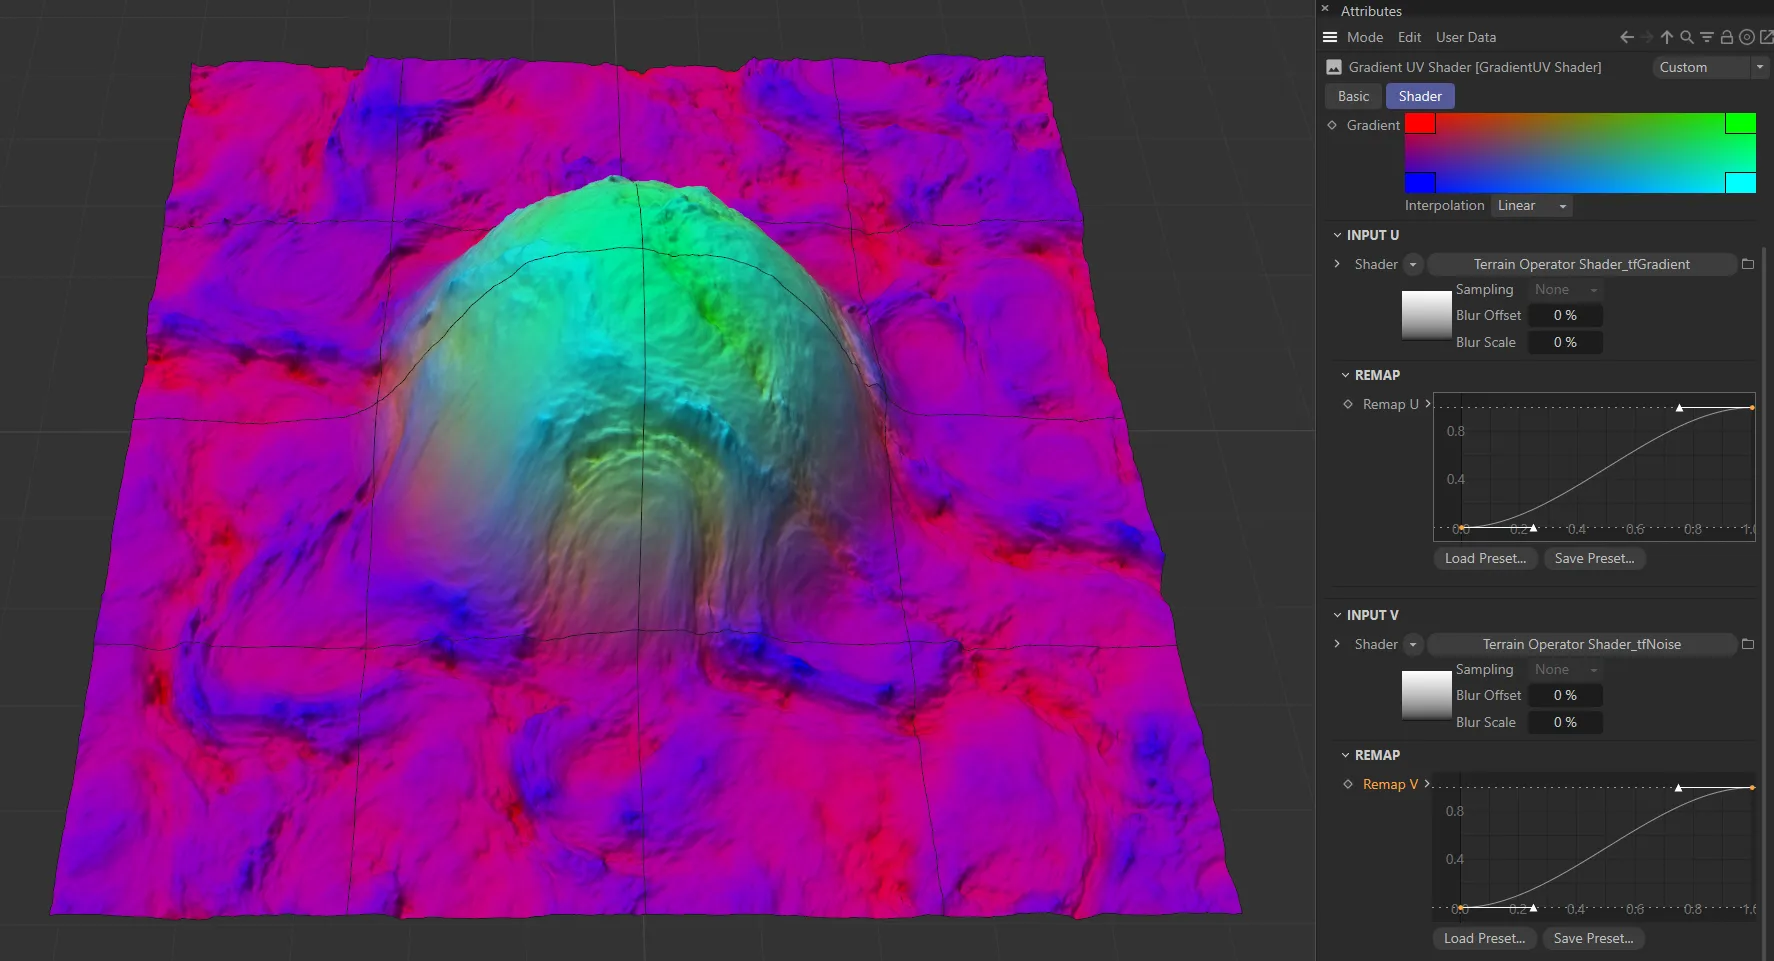Click the circular target mode icon
This screenshot has width=1774, height=961.
tap(1747, 37)
